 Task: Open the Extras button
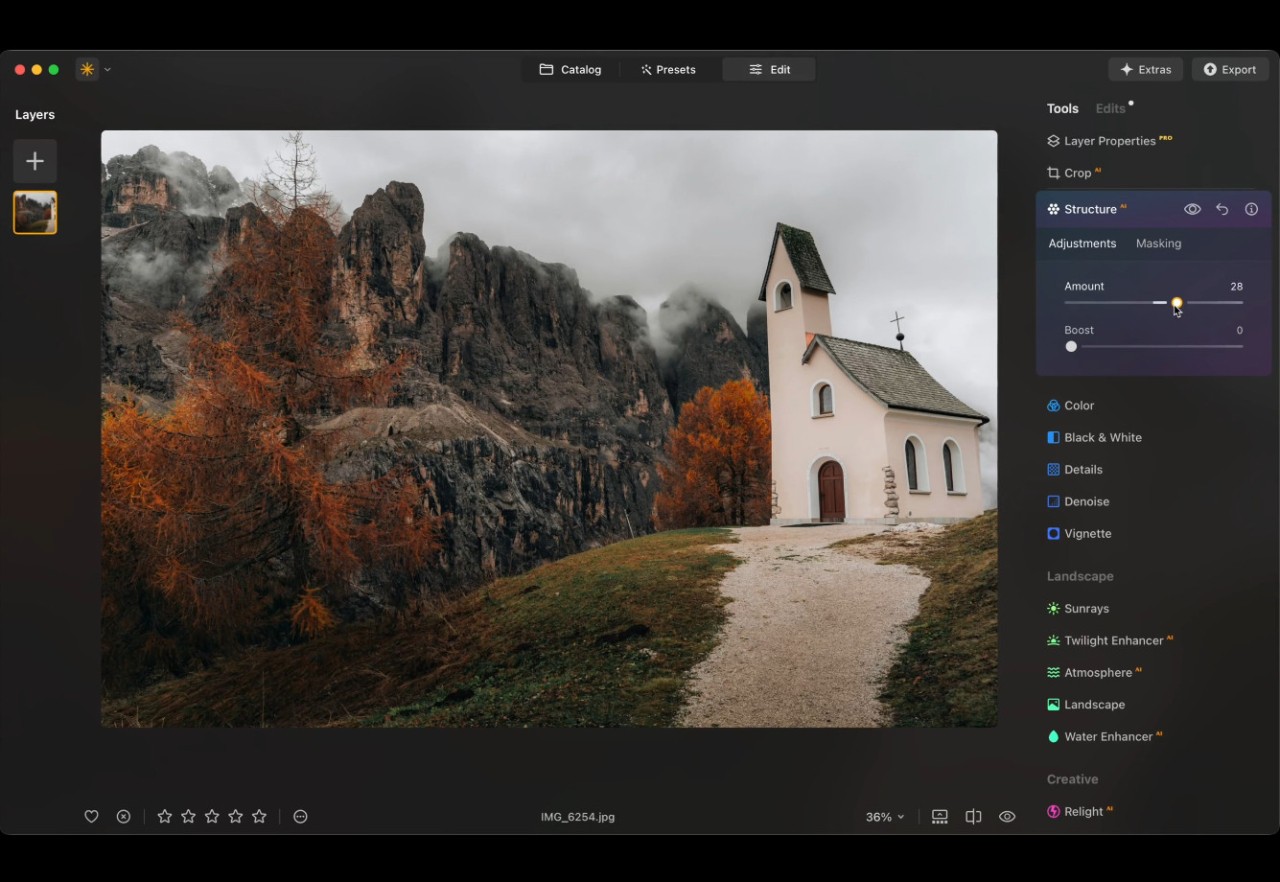point(1145,69)
